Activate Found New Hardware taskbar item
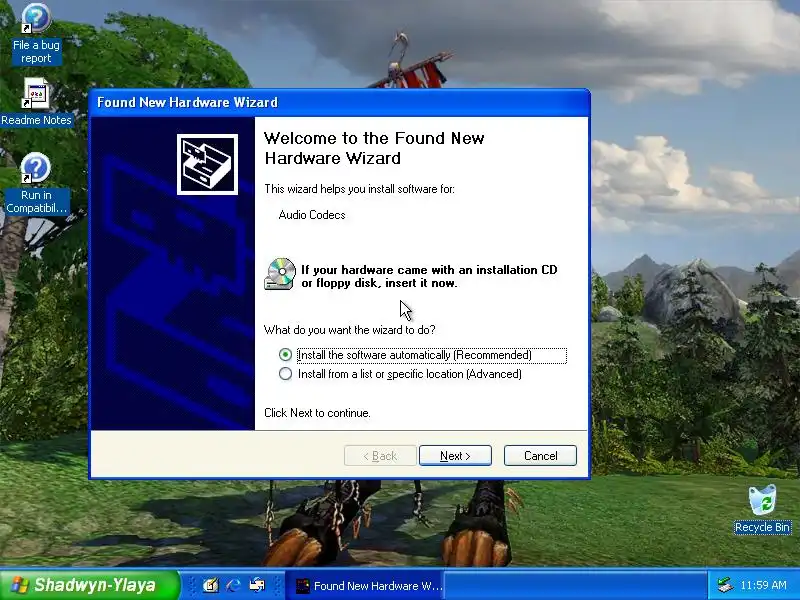Viewport: 800px width, 600px height. click(364, 586)
